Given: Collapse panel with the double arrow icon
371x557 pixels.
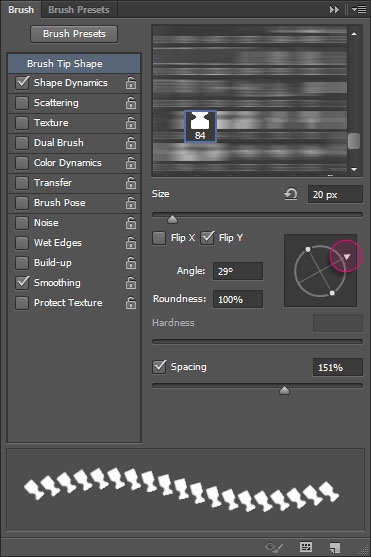Looking at the screenshot, I should point(334,10).
